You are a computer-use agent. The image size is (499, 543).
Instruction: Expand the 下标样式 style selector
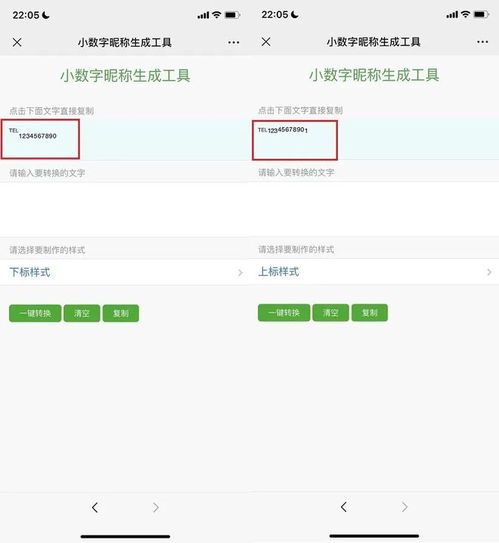125,272
